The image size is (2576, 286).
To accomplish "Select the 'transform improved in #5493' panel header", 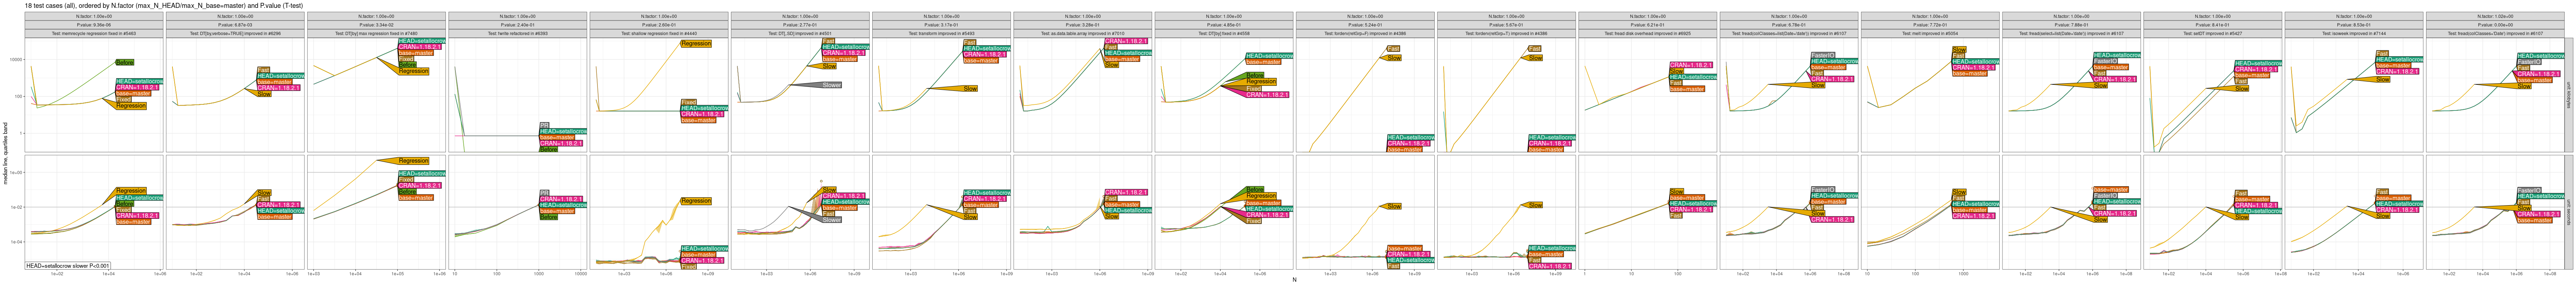I will (x=941, y=33).
